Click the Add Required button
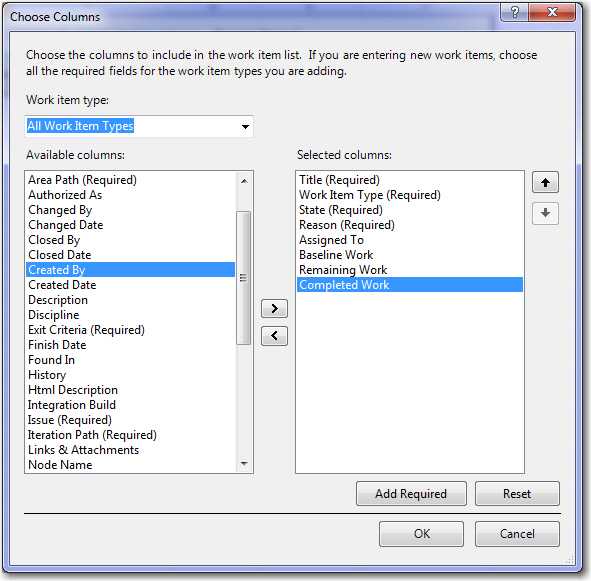This screenshot has width=591, height=581. click(x=411, y=494)
